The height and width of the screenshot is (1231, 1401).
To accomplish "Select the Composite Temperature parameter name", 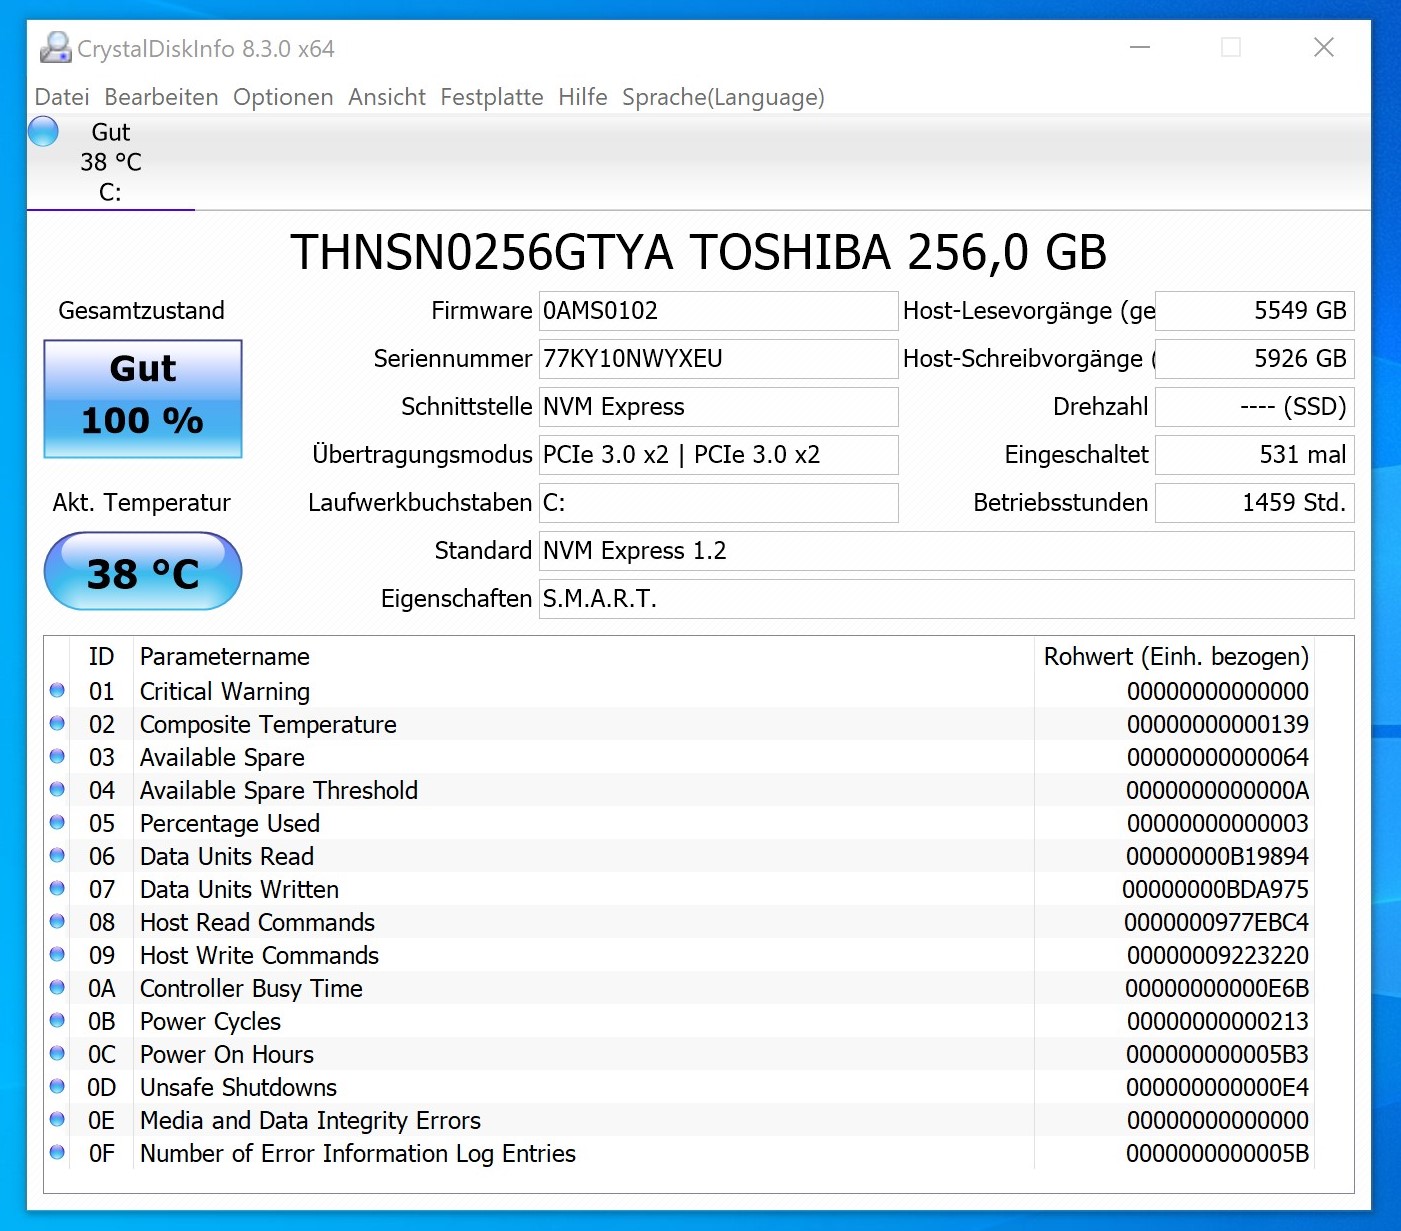I will click(x=268, y=724).
